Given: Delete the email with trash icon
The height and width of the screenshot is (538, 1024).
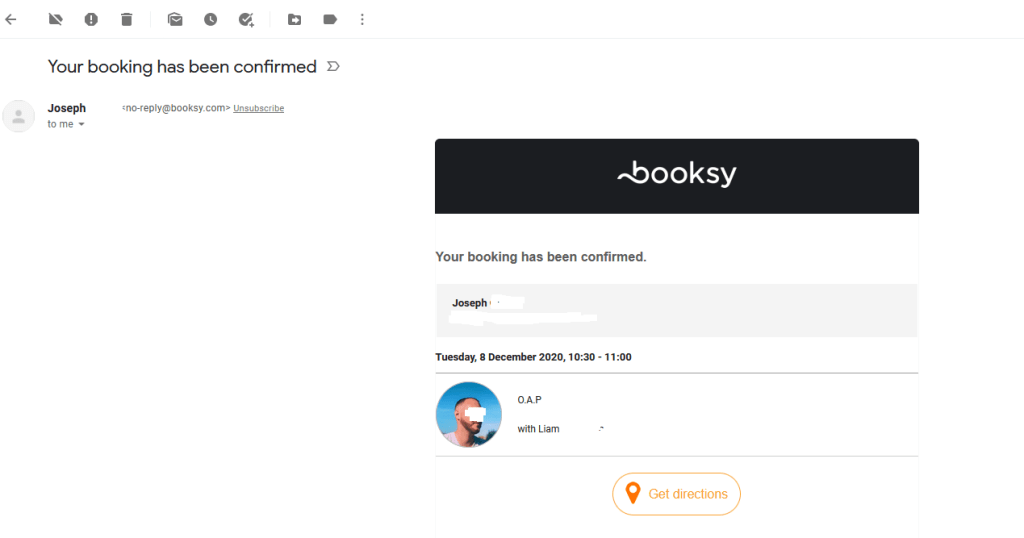Looking at the screenshot, I should pyautogui.click(x=126, y=19).
